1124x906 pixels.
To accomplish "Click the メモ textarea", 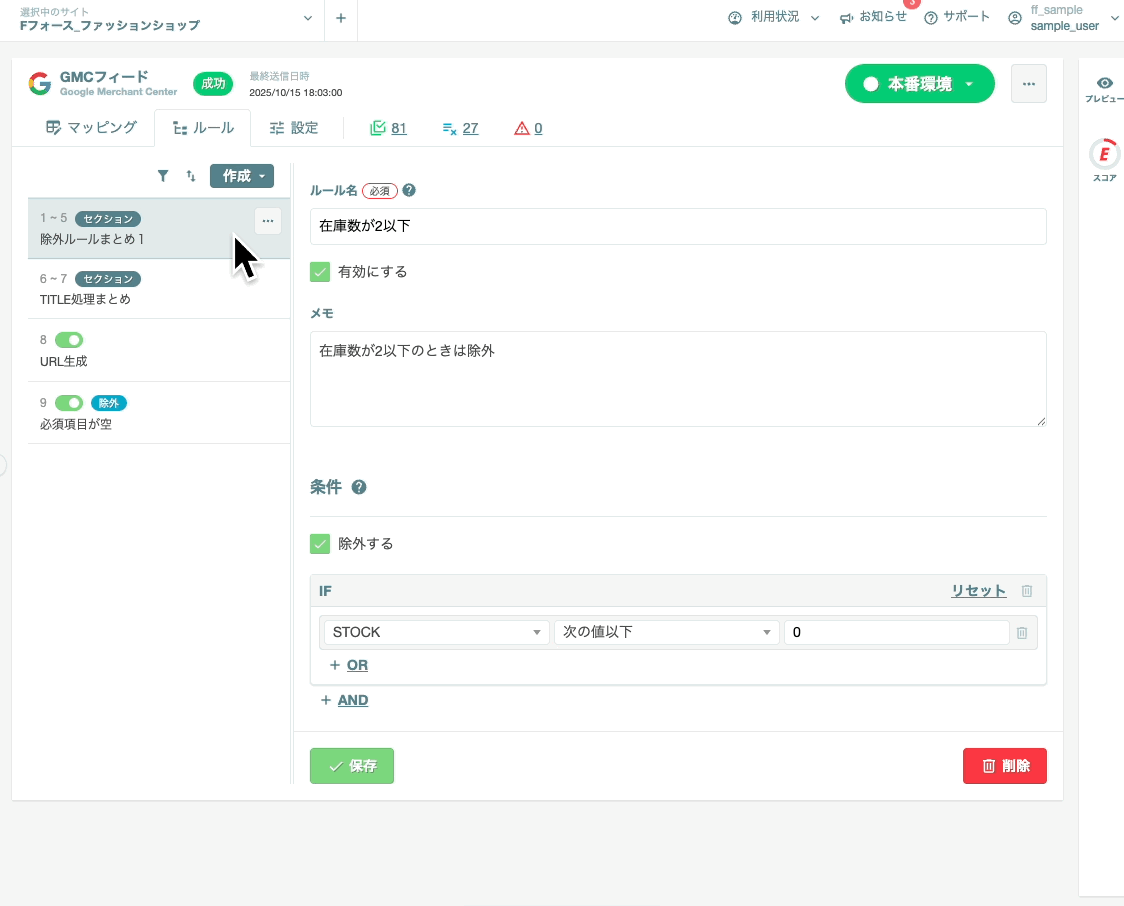I will pyautogui.click(x=678, y=379).
